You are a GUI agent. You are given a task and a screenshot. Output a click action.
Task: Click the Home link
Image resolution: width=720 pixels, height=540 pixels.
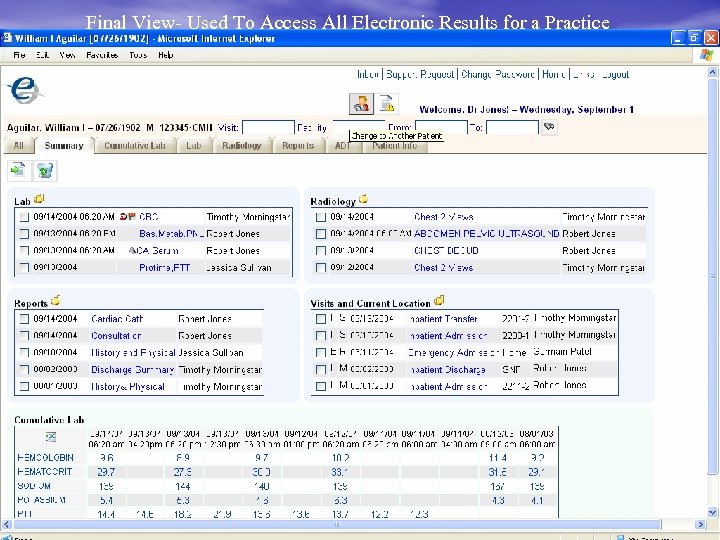[x=553, y=74]
